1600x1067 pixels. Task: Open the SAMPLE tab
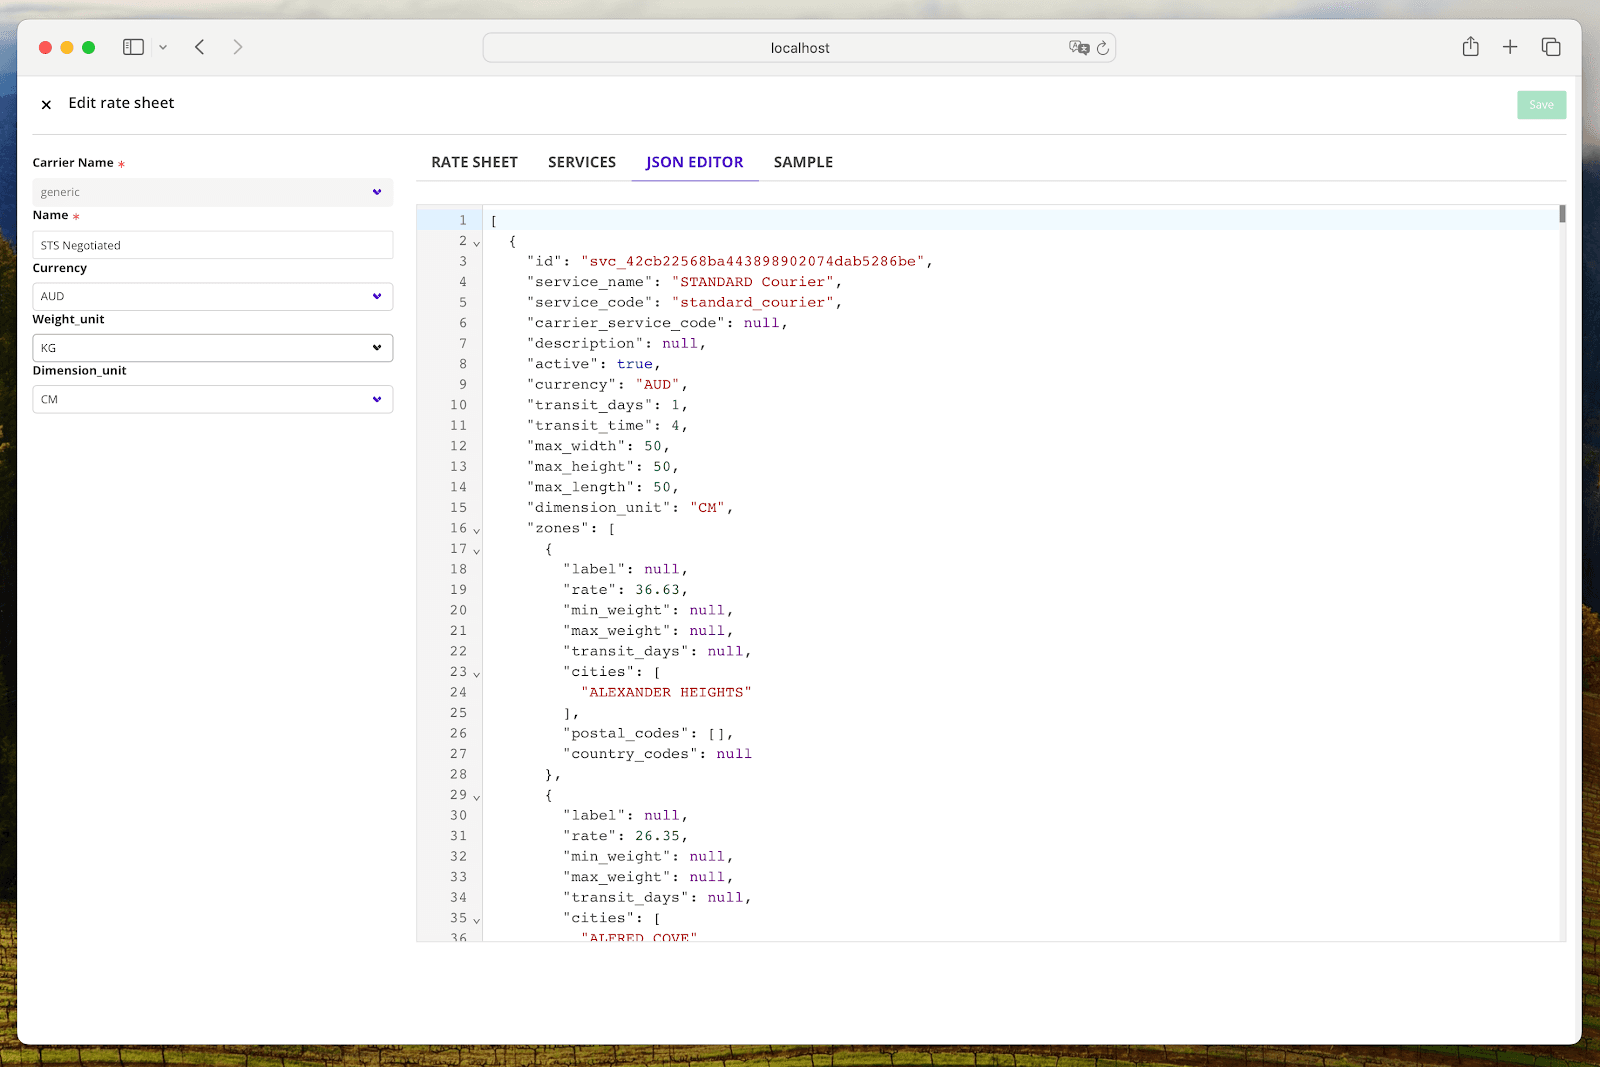(802, 161)
